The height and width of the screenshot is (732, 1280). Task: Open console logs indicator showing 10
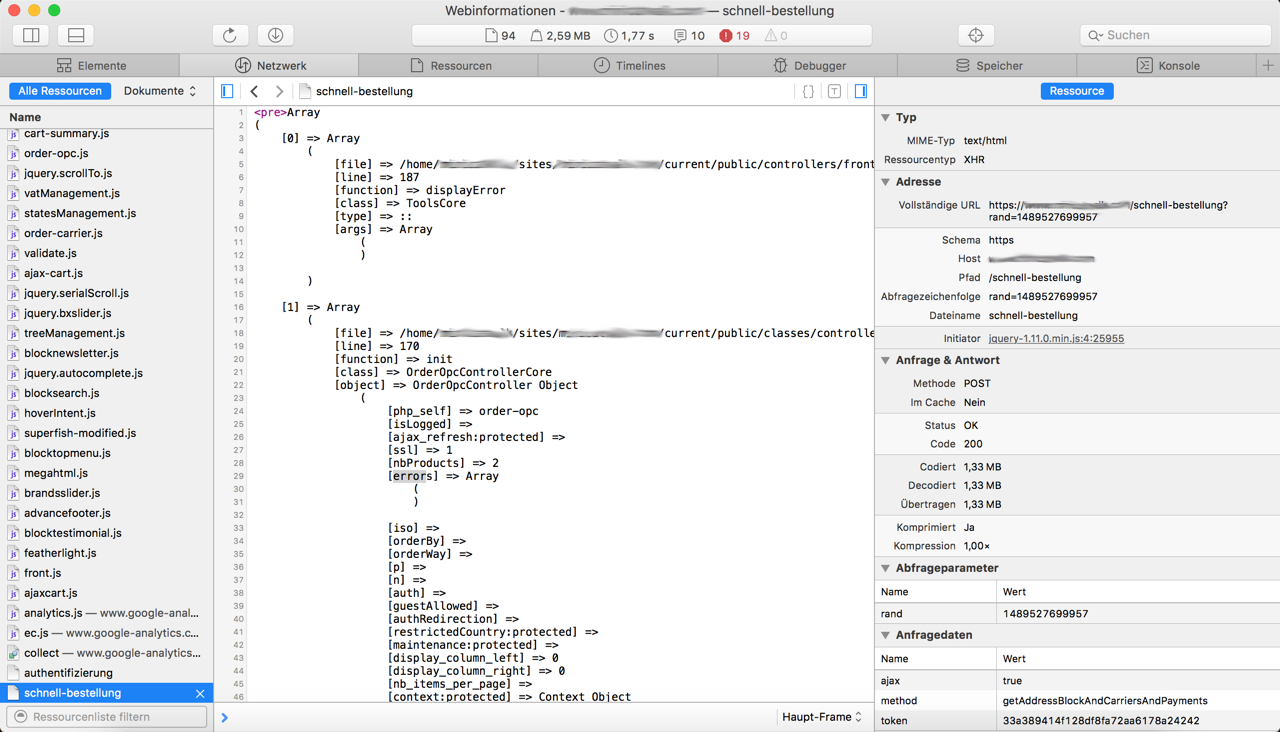coord(689,35)
